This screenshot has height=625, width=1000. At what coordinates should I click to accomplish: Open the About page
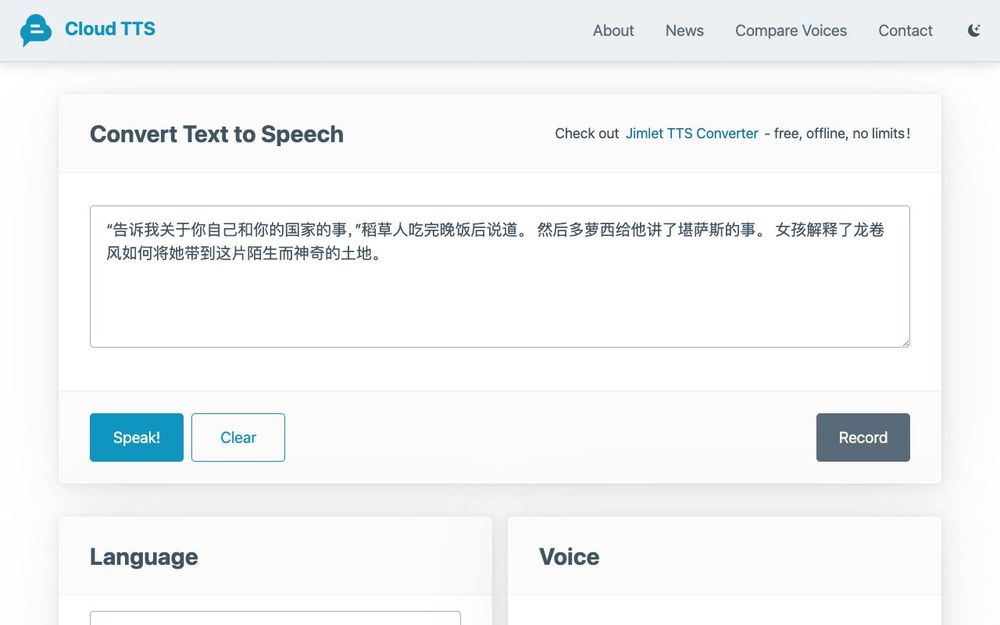tap(613, 31)
